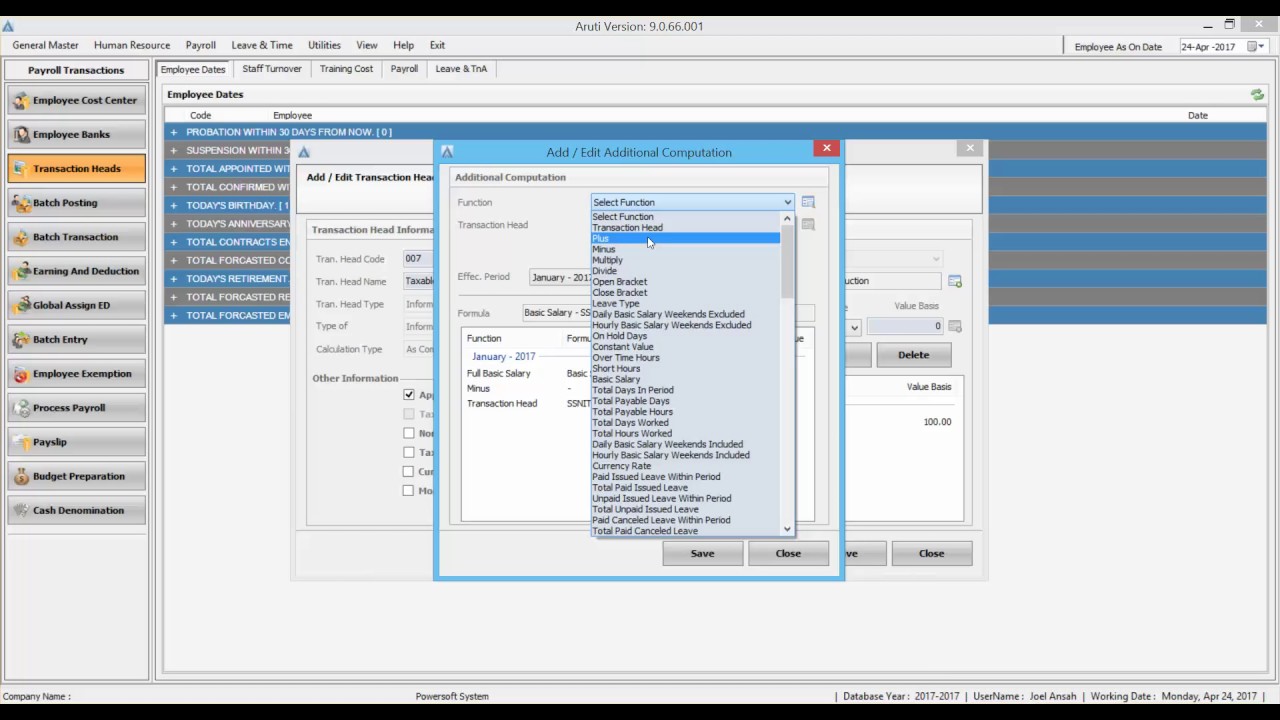1280x720 pixels.
Task: Click the refresh icon in Employee Dates
Action: coord(1257,95)
